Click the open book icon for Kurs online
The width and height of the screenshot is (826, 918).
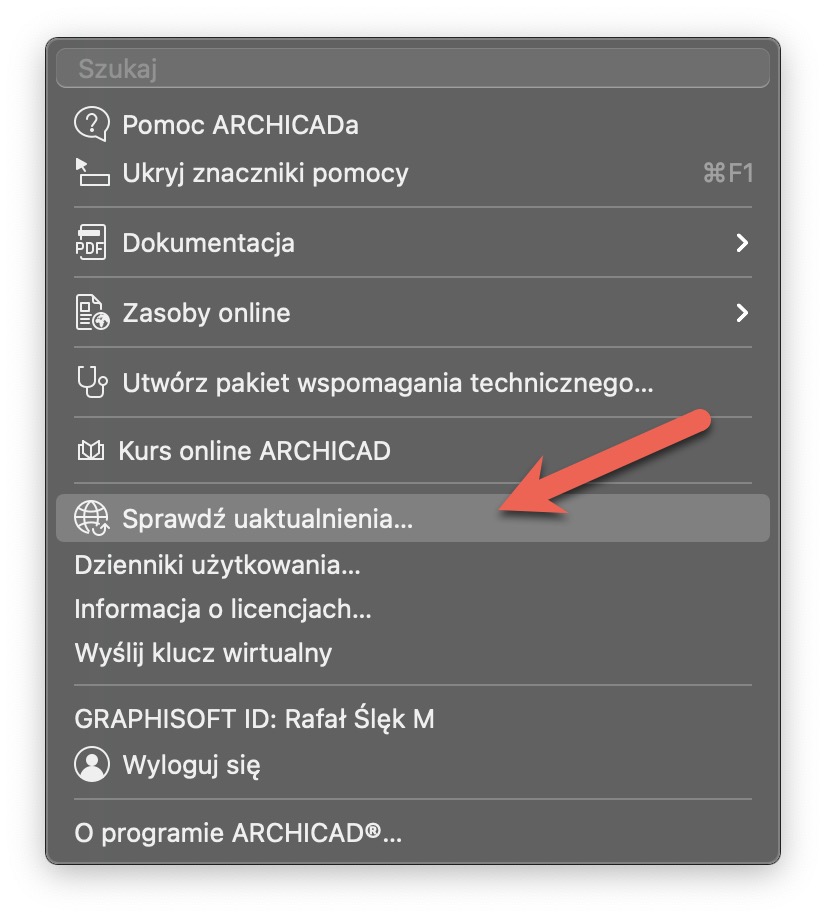[x=91, y=451]
